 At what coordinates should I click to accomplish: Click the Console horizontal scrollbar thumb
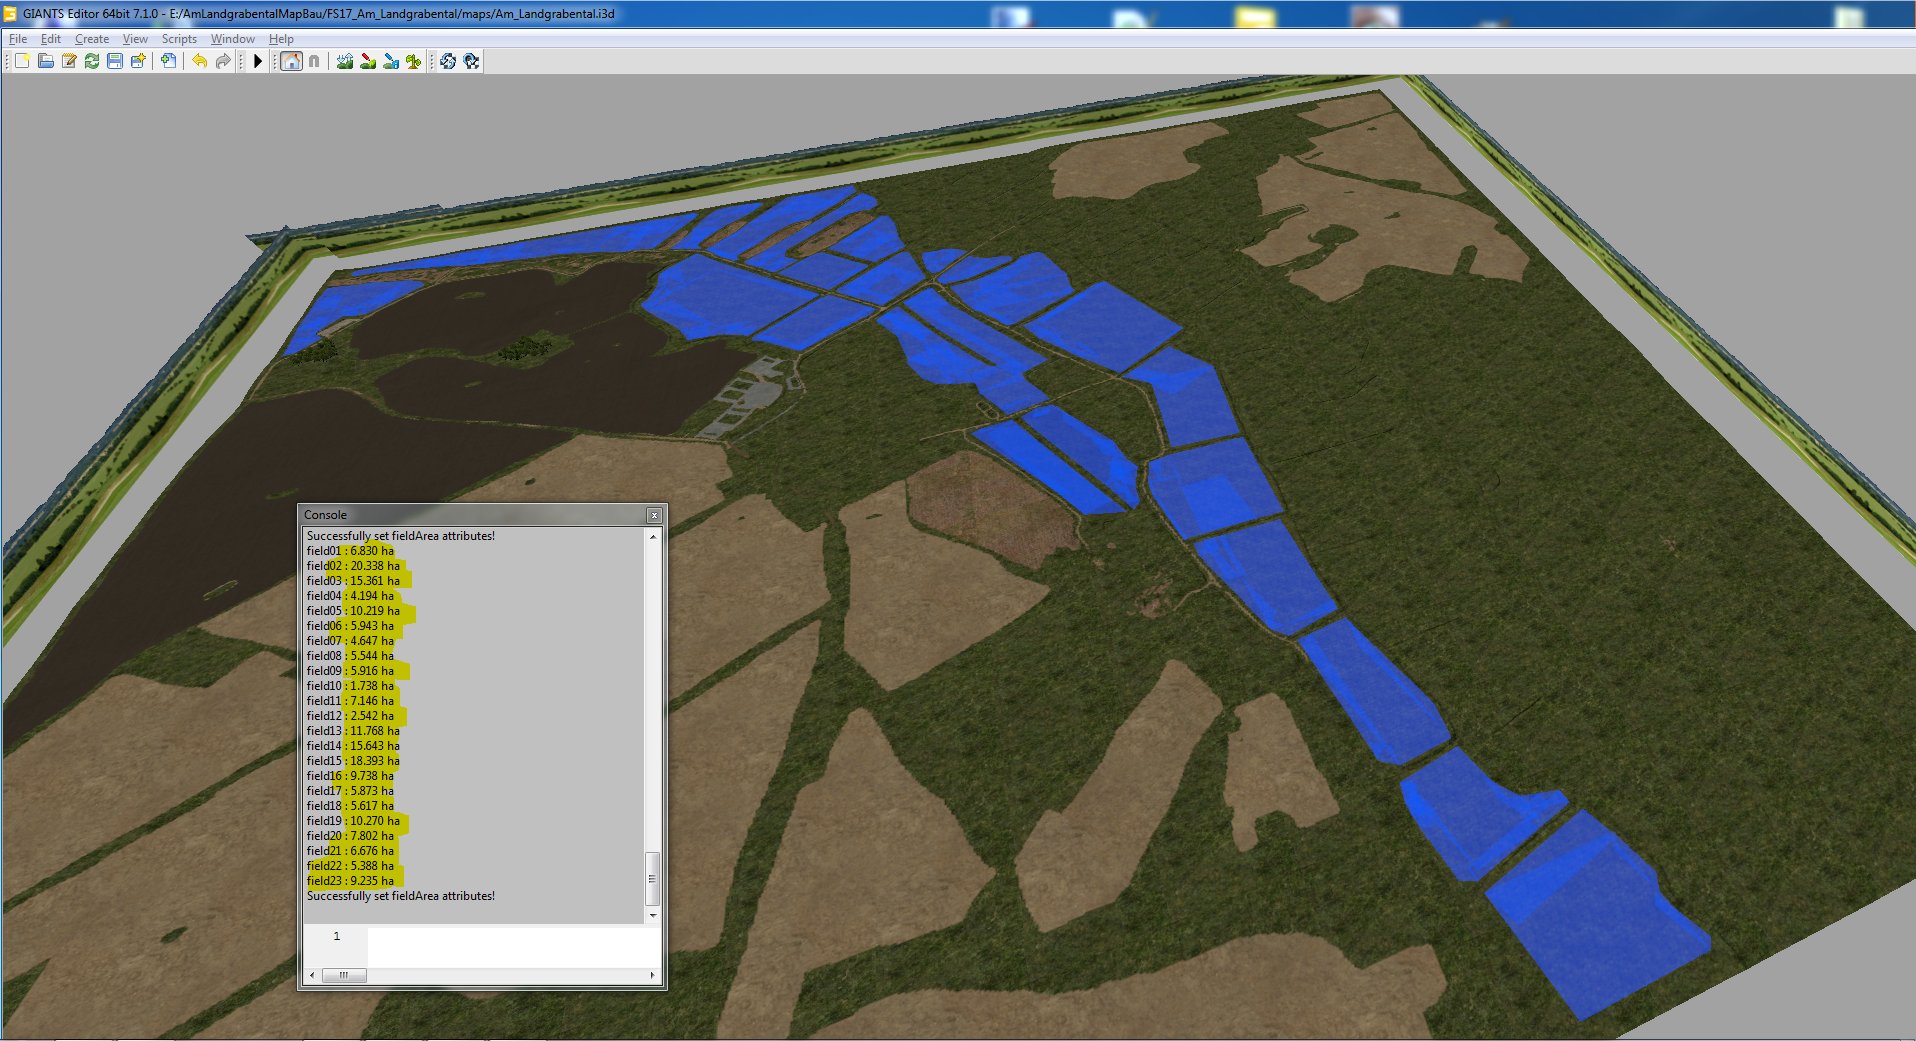(344, 975)
